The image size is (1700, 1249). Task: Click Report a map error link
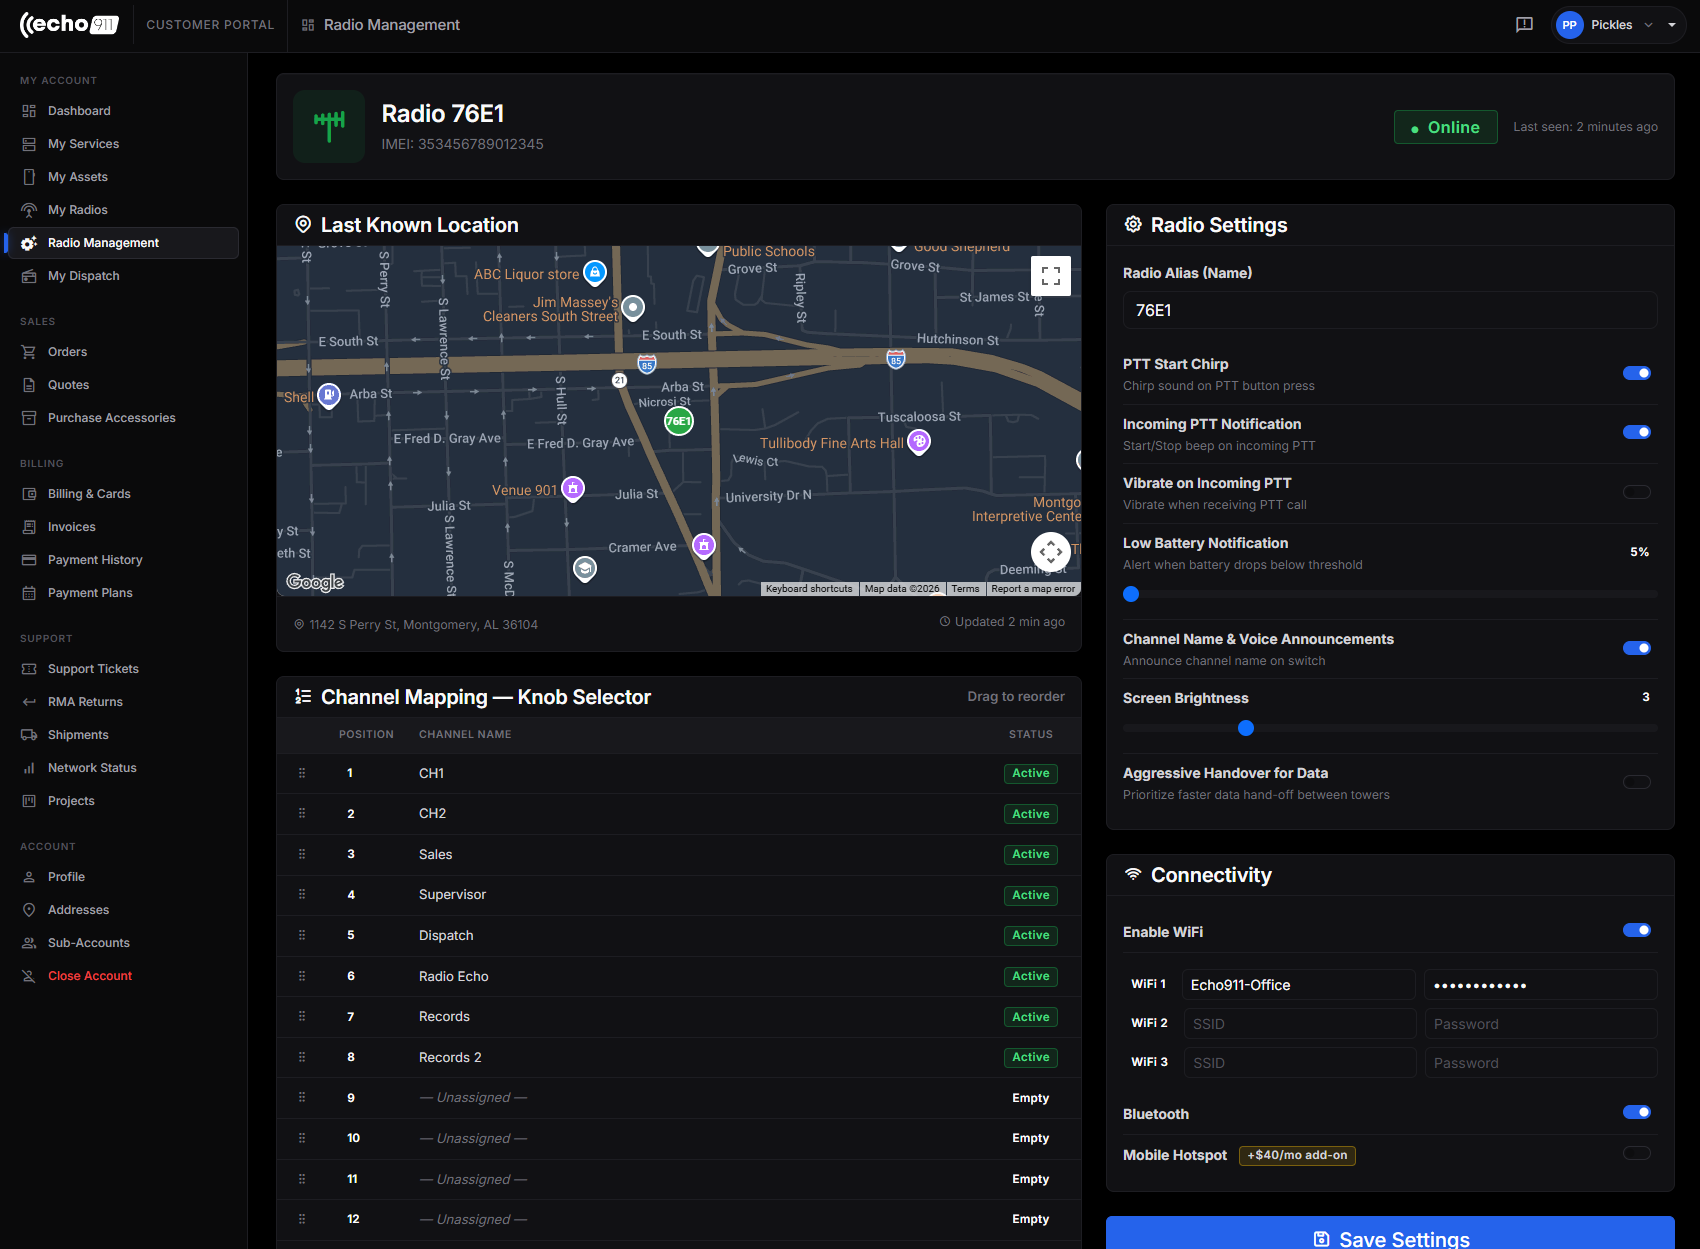click(1033, 589)
